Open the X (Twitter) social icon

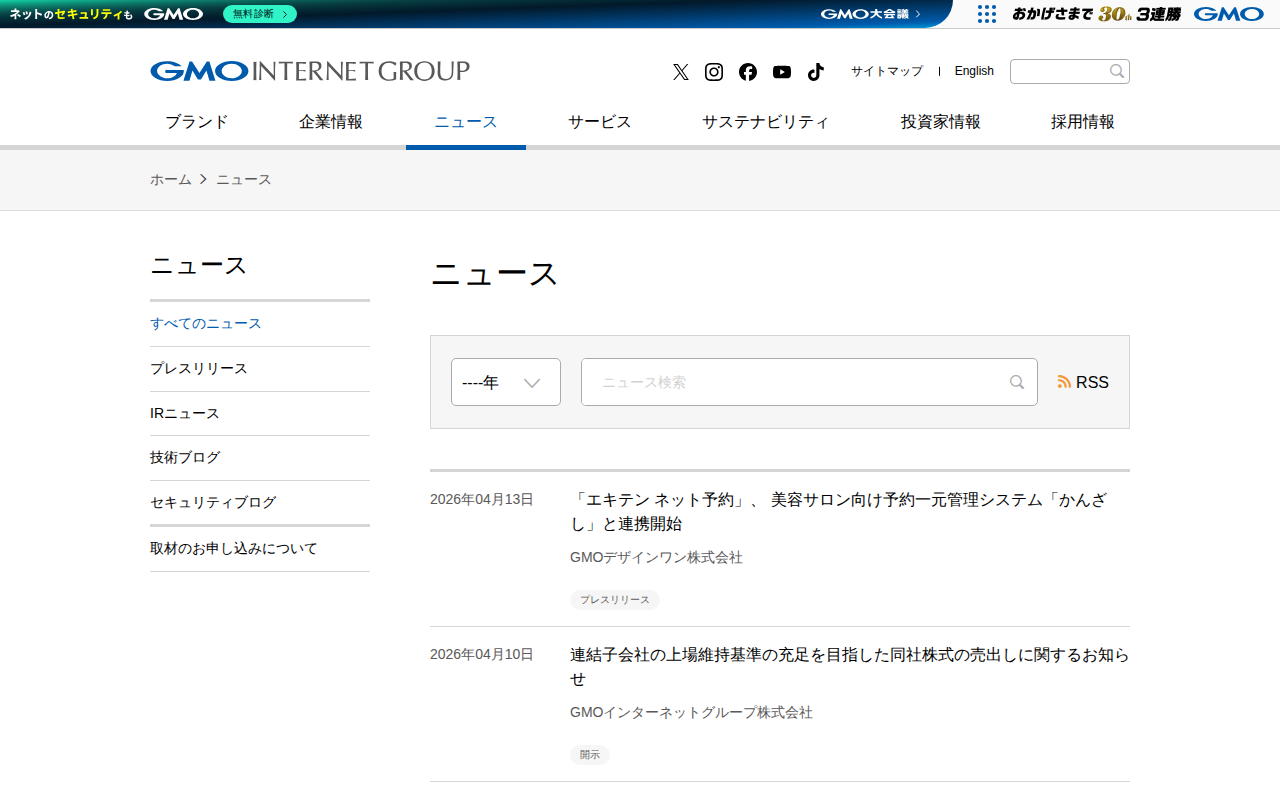681,72
